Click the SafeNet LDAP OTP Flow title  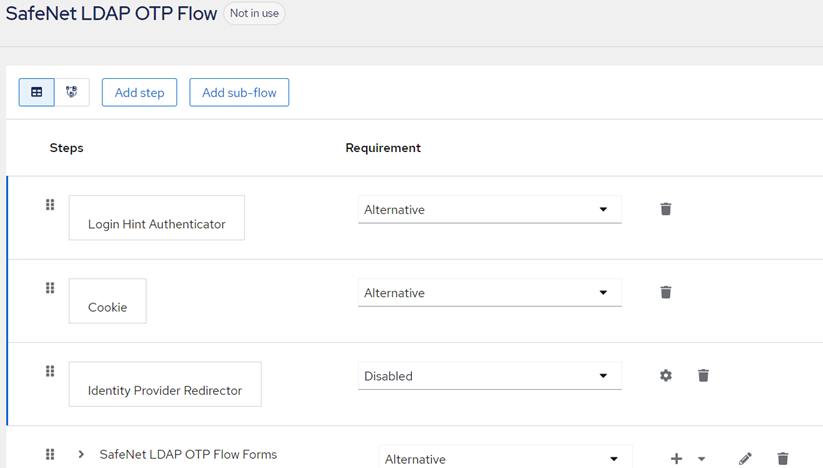(x=111, y=13)
